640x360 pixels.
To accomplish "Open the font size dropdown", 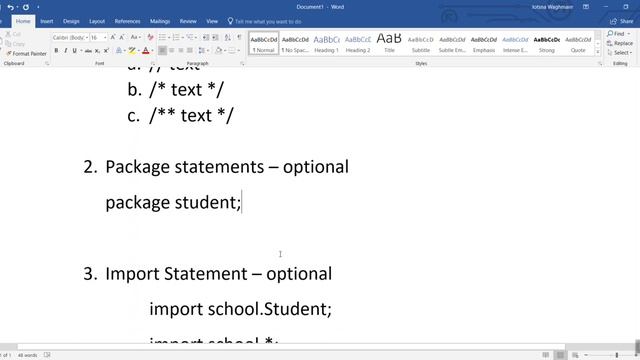I will (x=105, y=38).
